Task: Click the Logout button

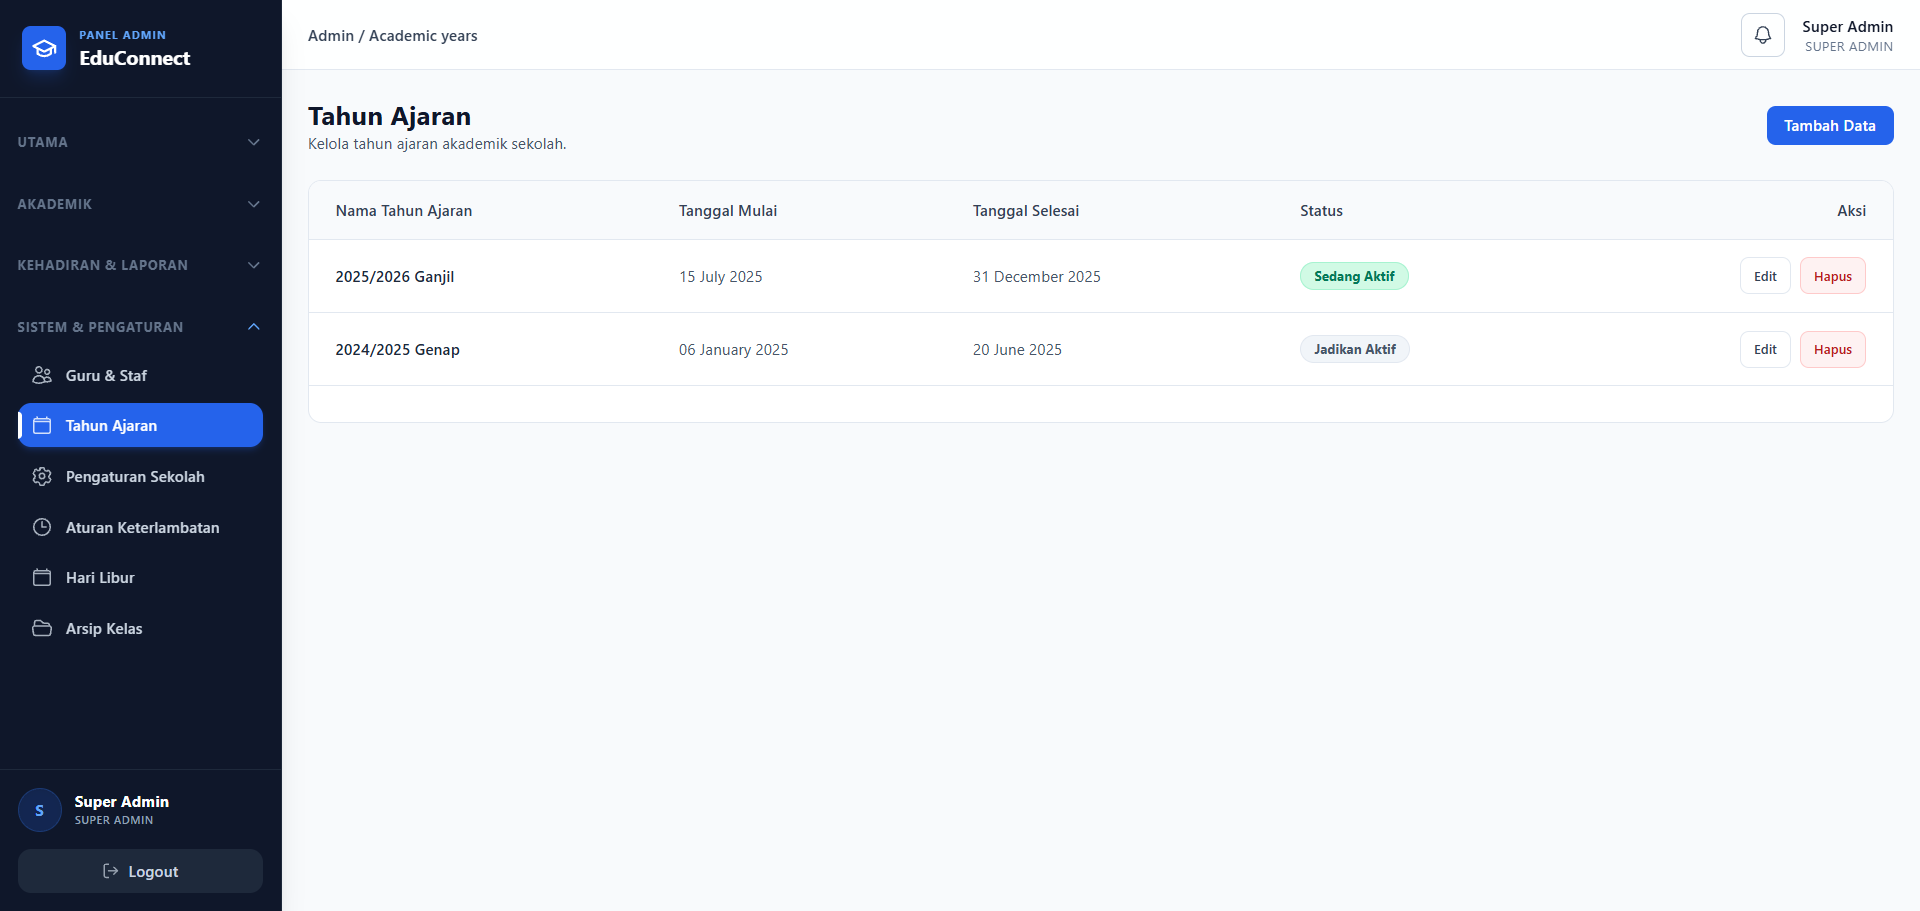Action: pyautogui.click(x=140, y=871)
